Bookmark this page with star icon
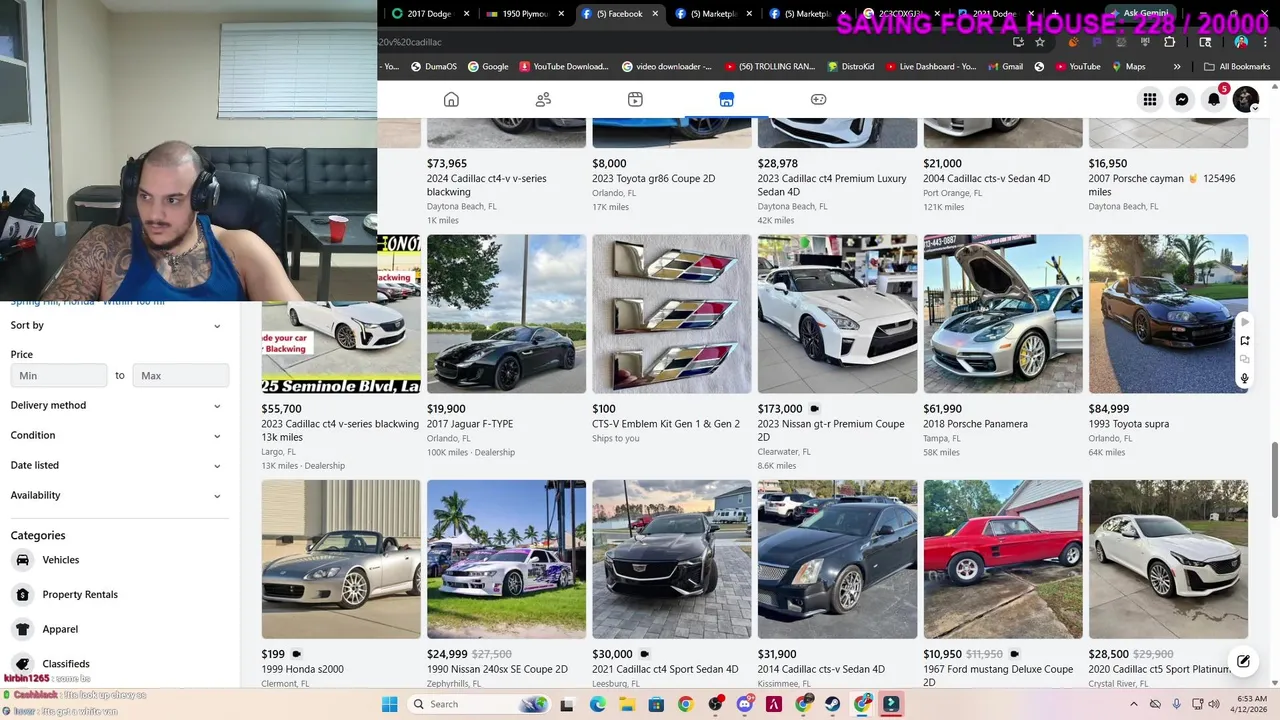Screen dimensions: 1280x720 click(1040, 42)
